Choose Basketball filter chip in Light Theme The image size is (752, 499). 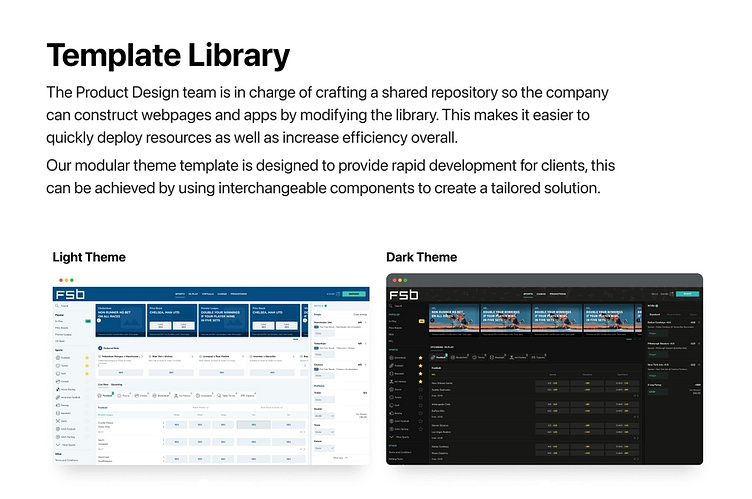point(161,395)
